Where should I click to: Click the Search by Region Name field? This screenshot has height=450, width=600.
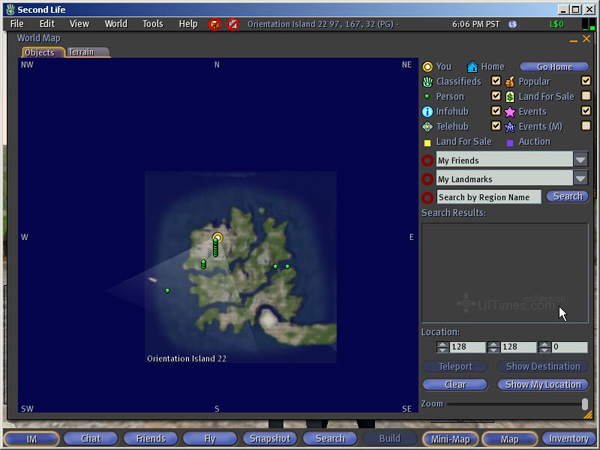coord(489,197)
